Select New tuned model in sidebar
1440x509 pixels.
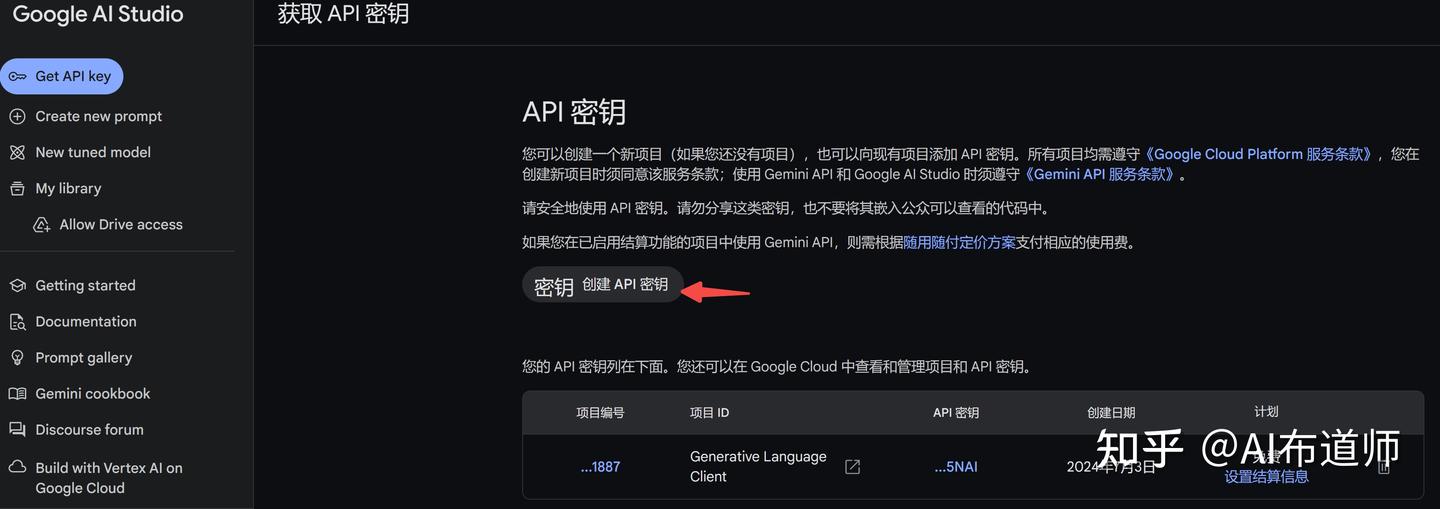(93, 152)
